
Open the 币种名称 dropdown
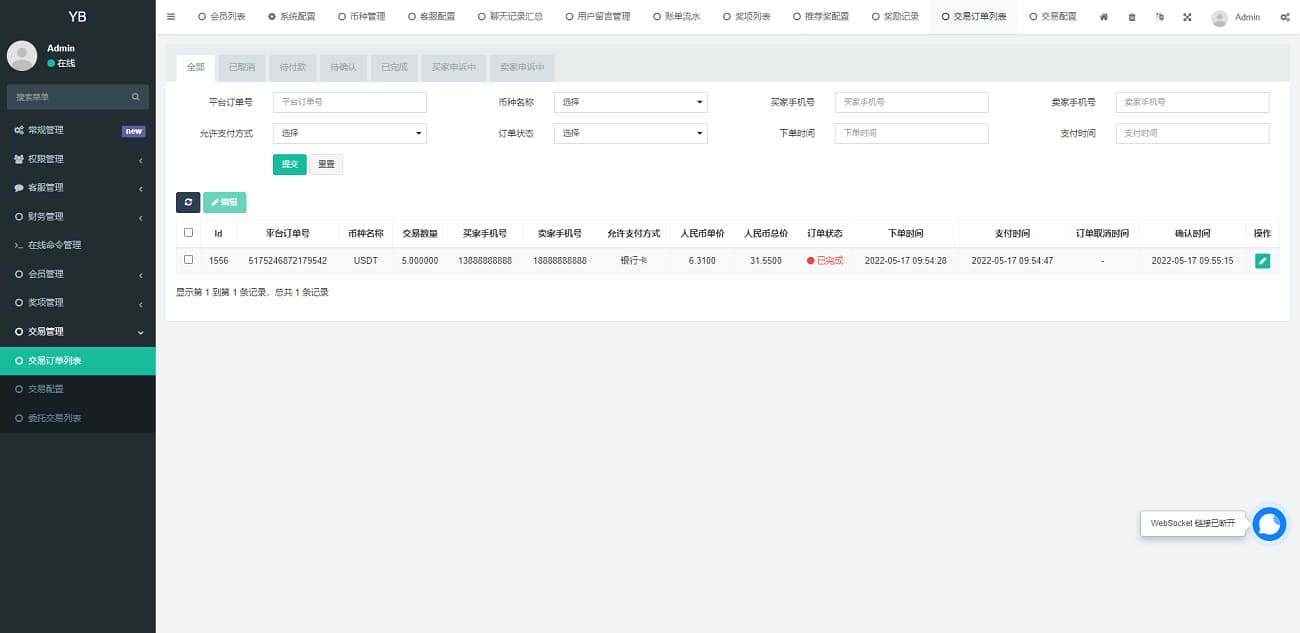coord(630,102)
